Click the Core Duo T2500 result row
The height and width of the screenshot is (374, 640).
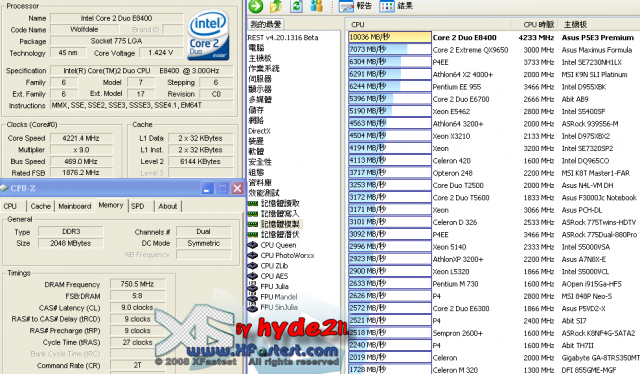(x=493, y=185)
